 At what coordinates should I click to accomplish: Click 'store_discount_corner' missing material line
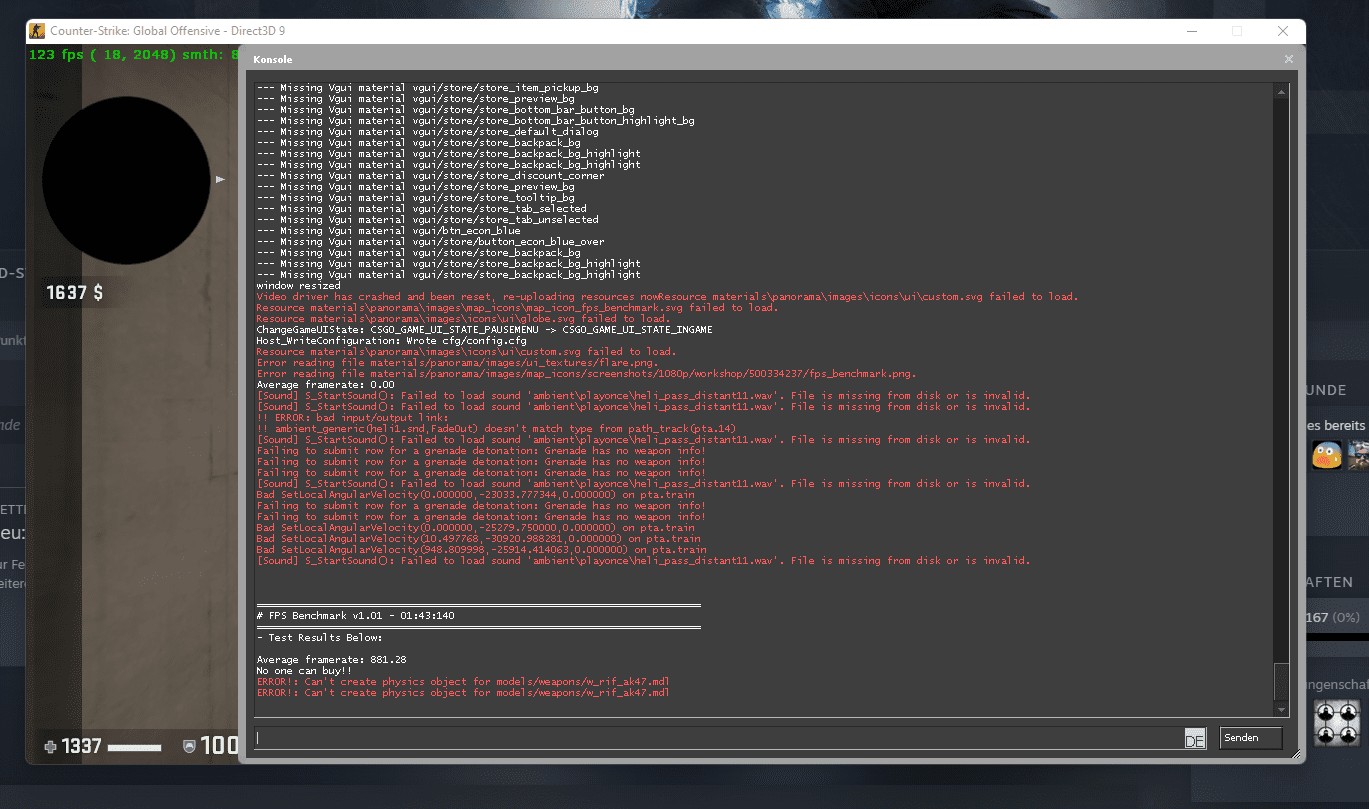(x=430, y=175)
